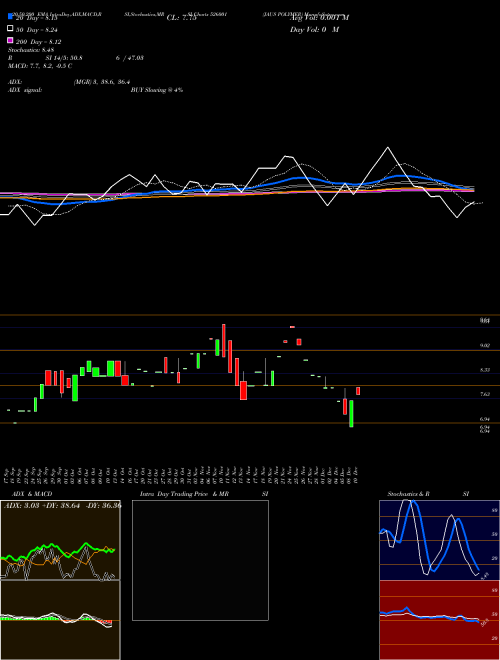The image size is (500, 660).
Task: Click the '(MGR) 3, 38.6, 36.4' ADX values
Action: point(102,82)
